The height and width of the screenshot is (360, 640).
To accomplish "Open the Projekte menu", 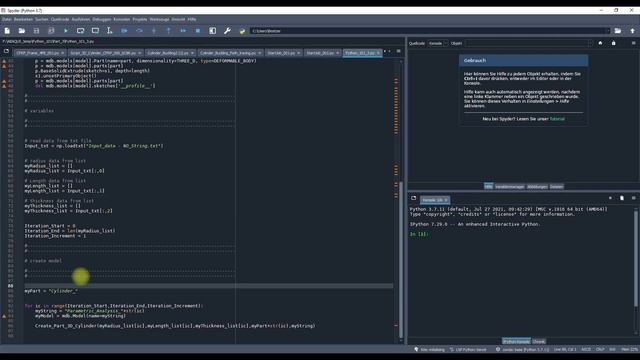I will tap(140, 19).
